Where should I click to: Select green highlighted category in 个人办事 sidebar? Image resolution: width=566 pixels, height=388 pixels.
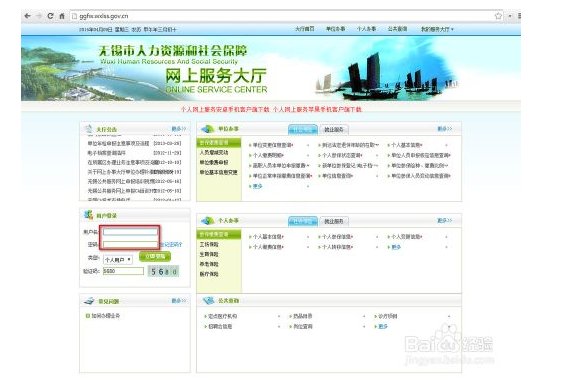(219, 234)
